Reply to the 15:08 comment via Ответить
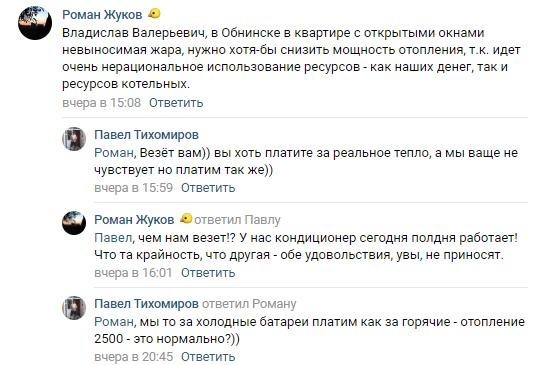This screenshot has width=544, height=365. point(176,103)
